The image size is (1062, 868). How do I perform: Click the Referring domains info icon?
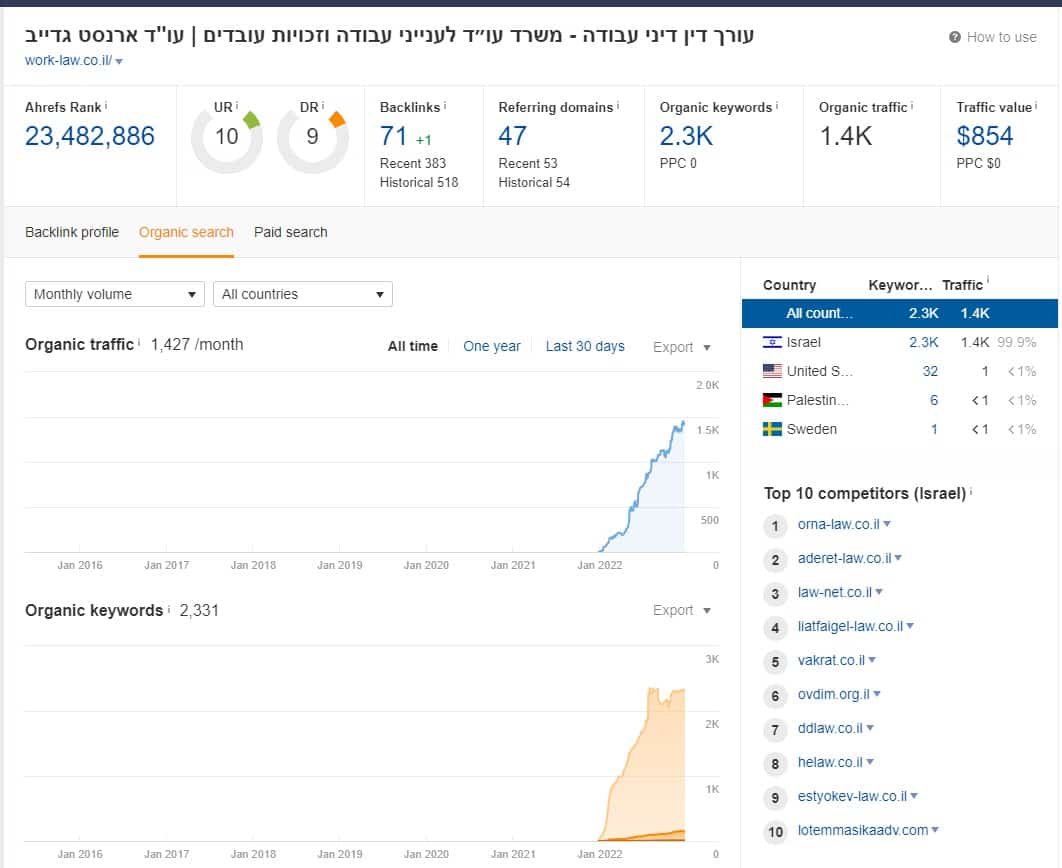coord(618,106)
